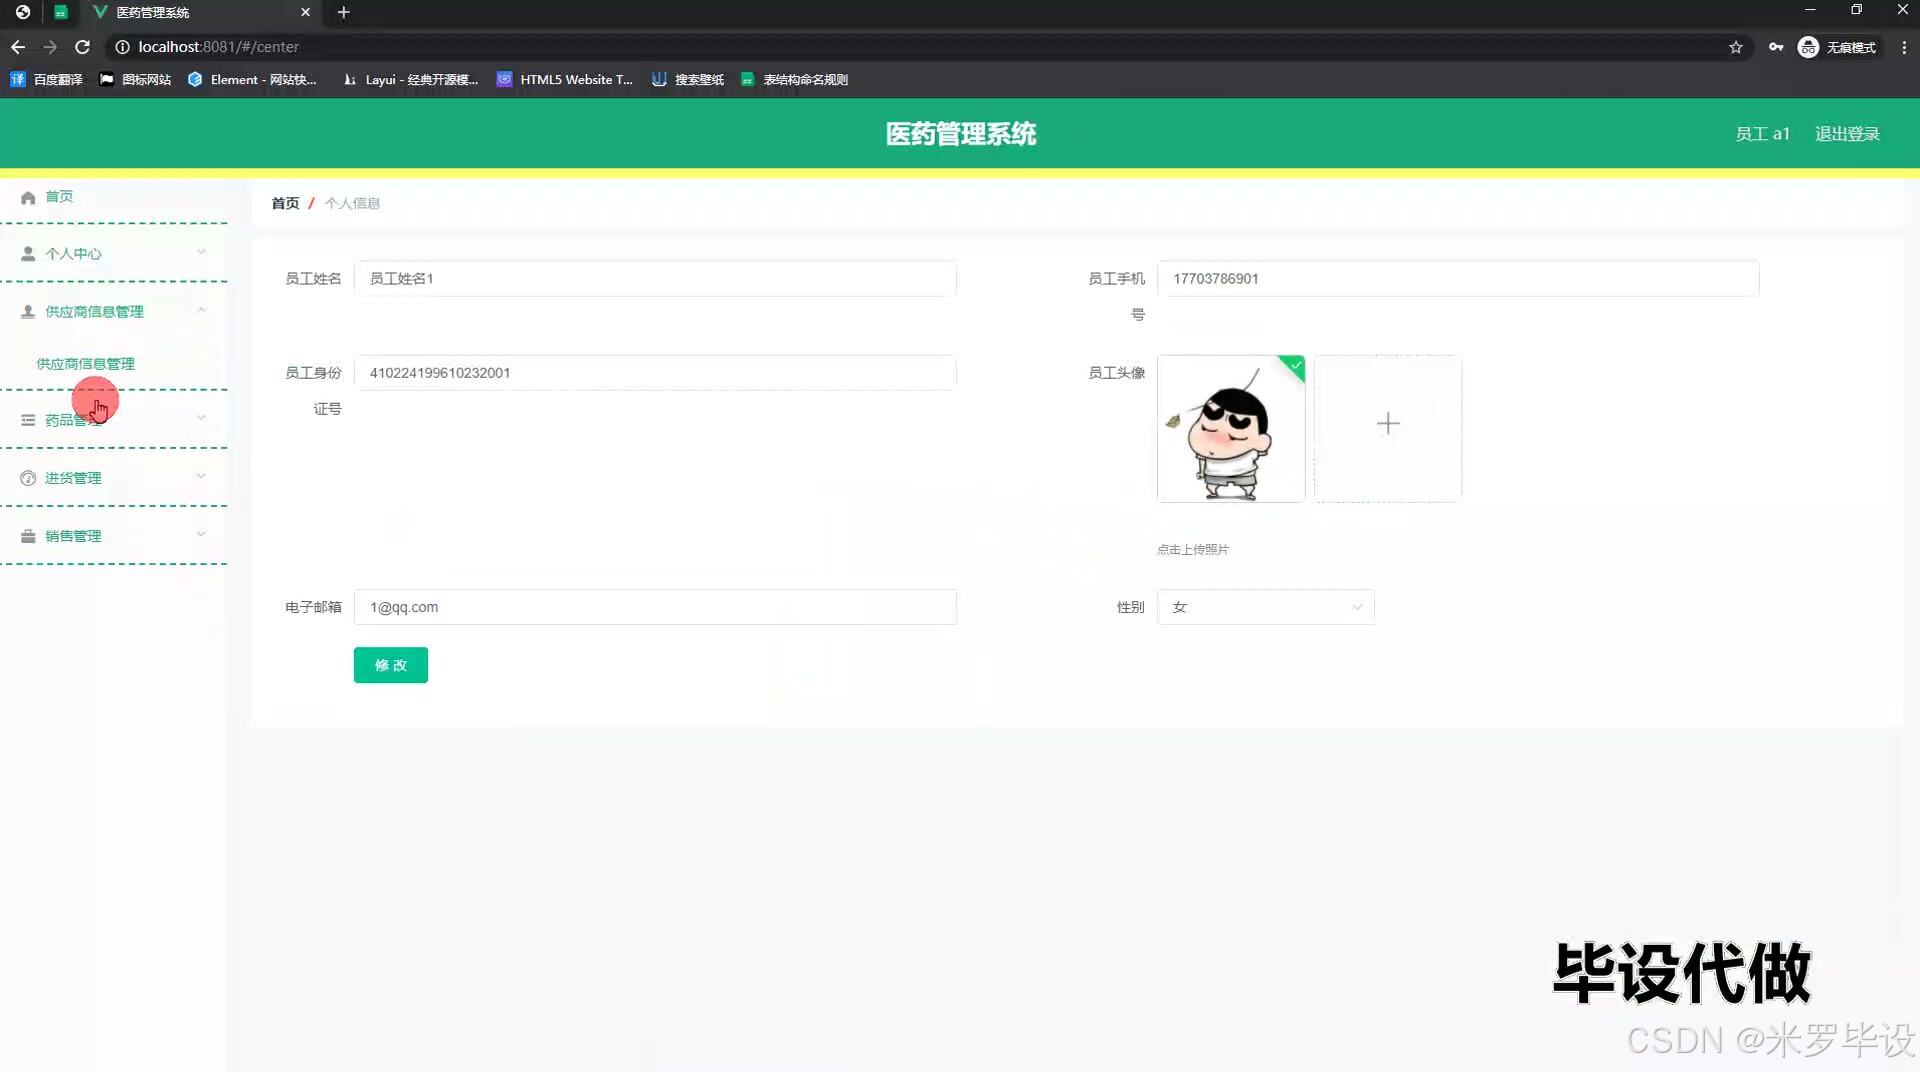Click 员工 a1 in the header

(1762, 134)
